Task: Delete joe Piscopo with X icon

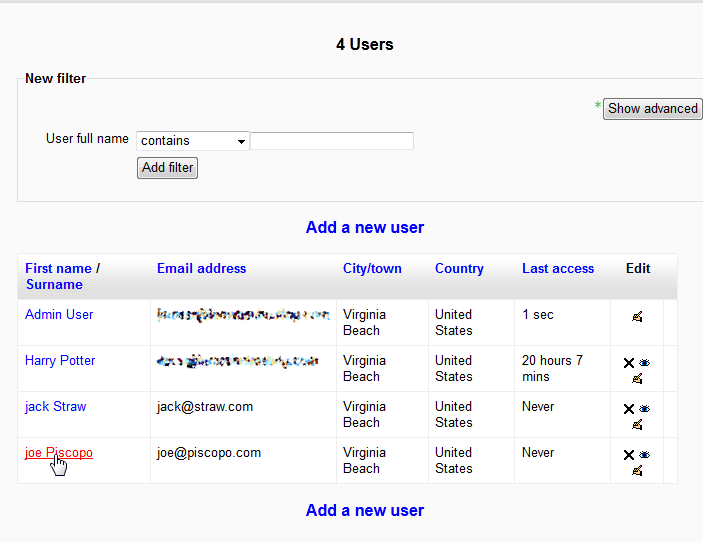Action: coord(629,455)
